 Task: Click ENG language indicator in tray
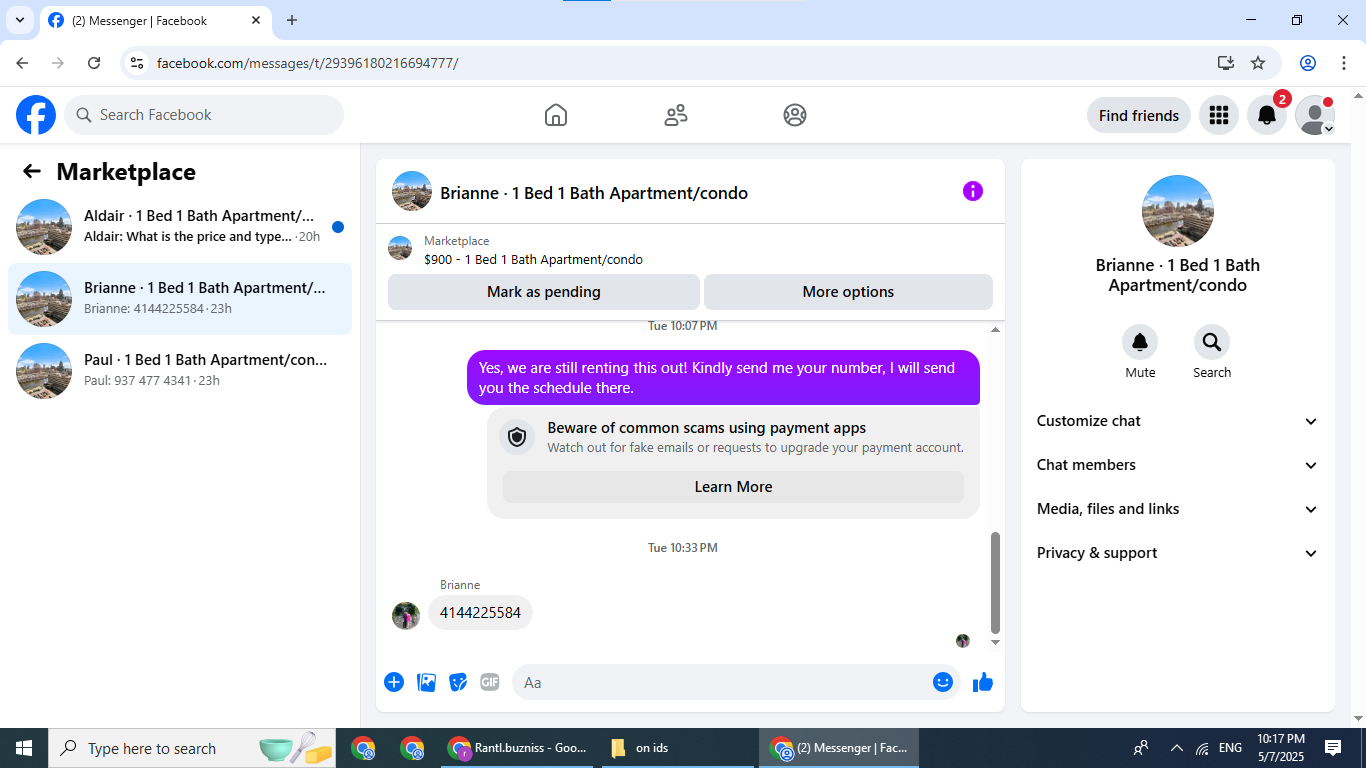pyautogui.click(x=1230, y=748)
